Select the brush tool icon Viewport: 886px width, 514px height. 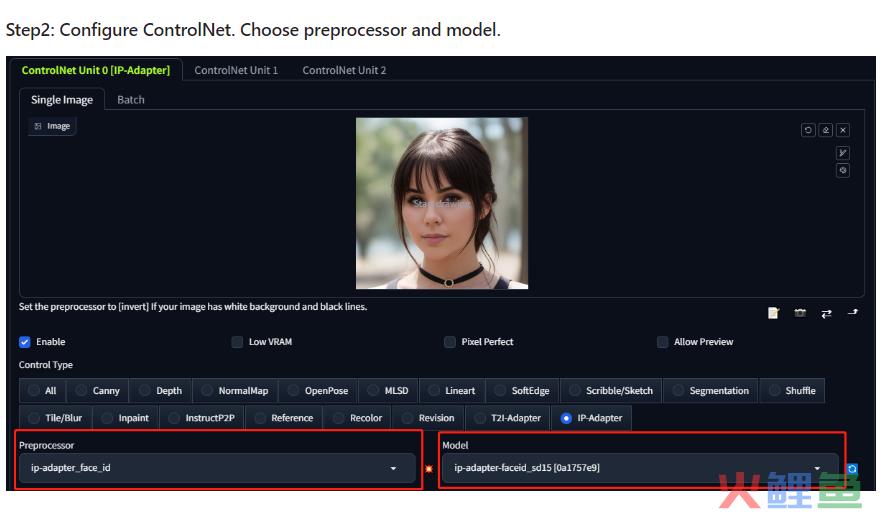[x=843, y=153]
